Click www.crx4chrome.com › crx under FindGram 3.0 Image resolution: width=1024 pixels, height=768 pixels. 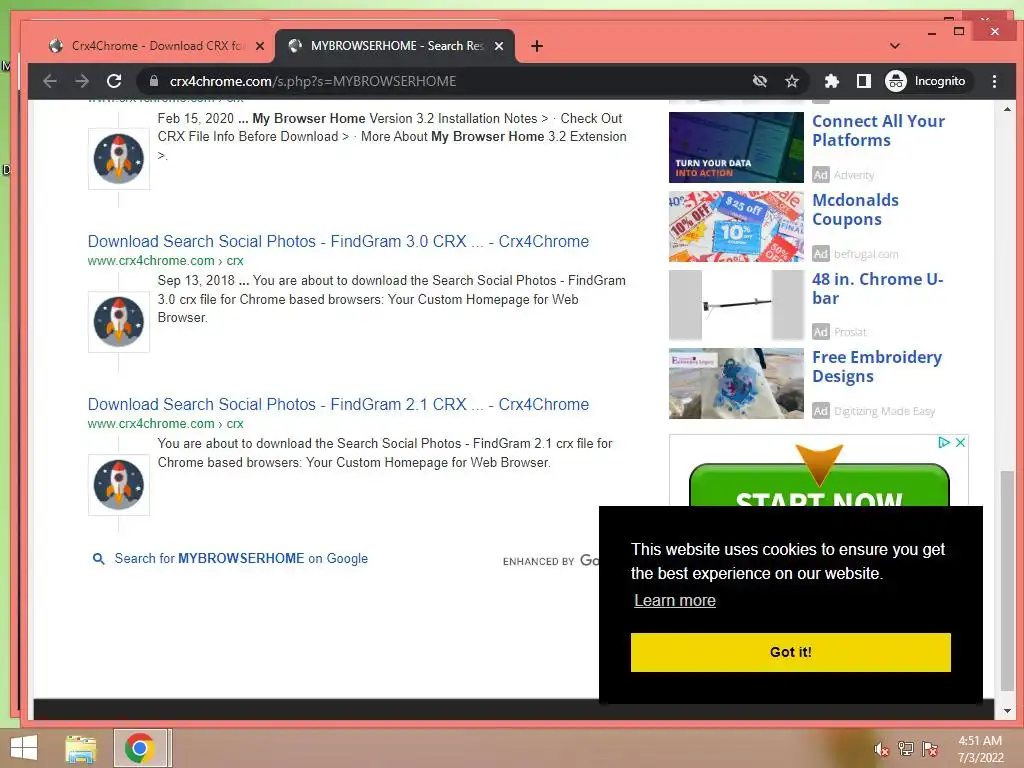click(x=165, y=261)
